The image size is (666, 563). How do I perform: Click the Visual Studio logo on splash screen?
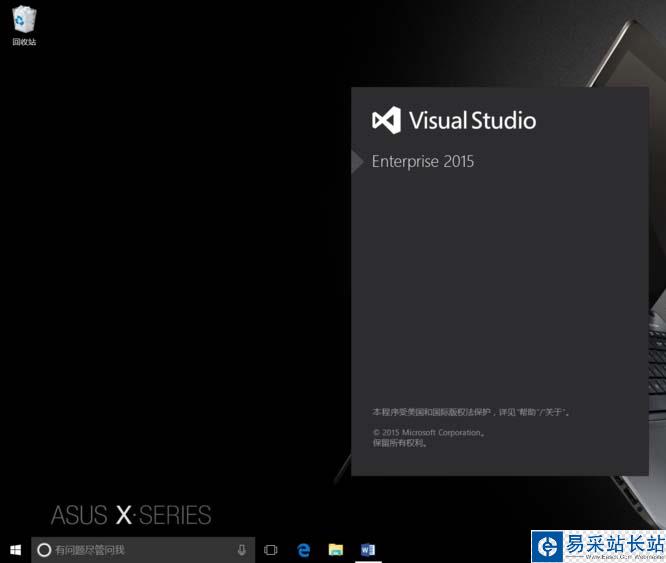[387, 120]
